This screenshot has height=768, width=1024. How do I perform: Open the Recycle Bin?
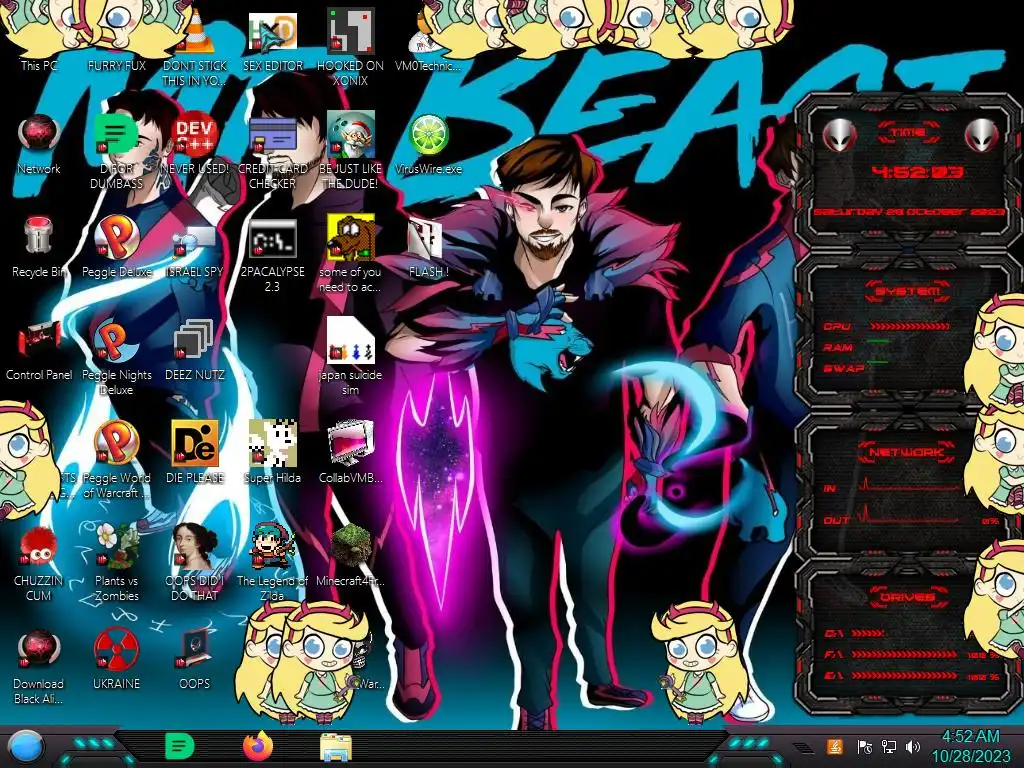(39, 236)
